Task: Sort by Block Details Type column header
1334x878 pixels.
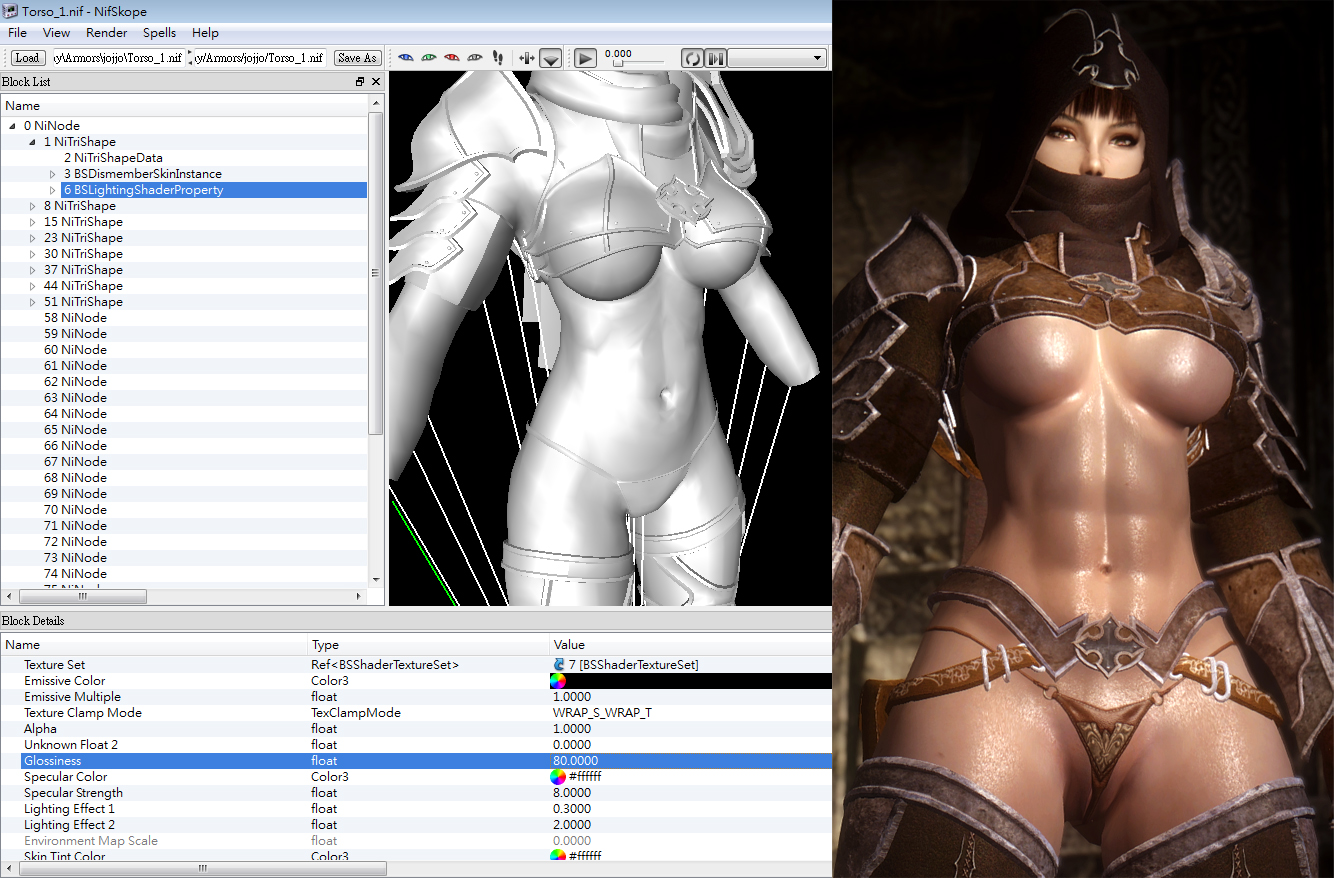Action: tap(427, 645)
